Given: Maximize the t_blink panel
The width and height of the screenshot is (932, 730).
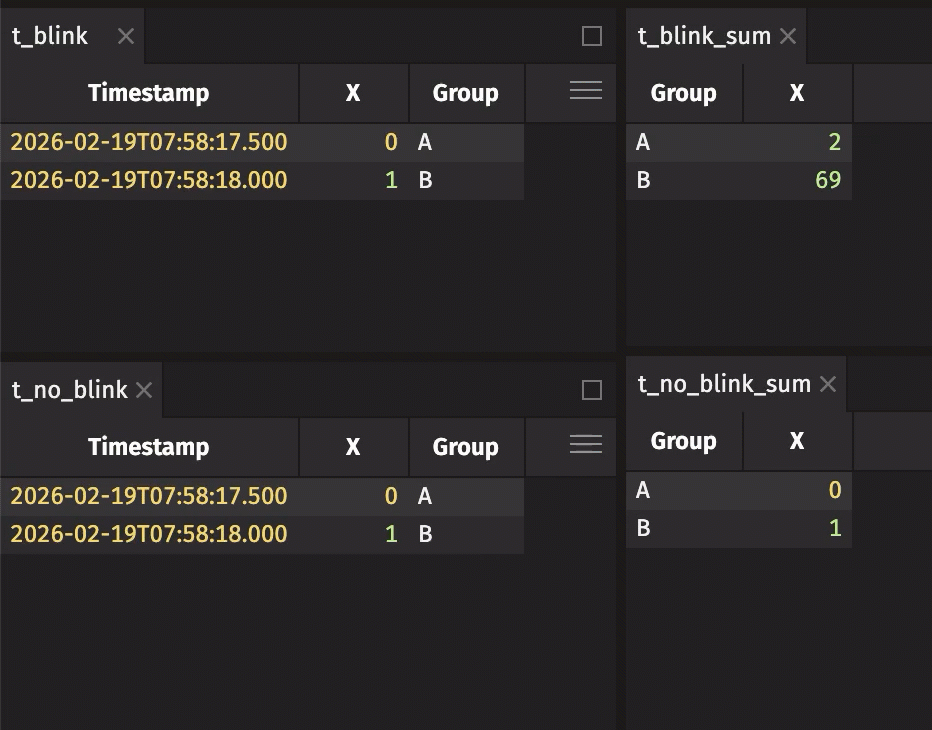Looking at the screenshot, I should tap(592, 36).
